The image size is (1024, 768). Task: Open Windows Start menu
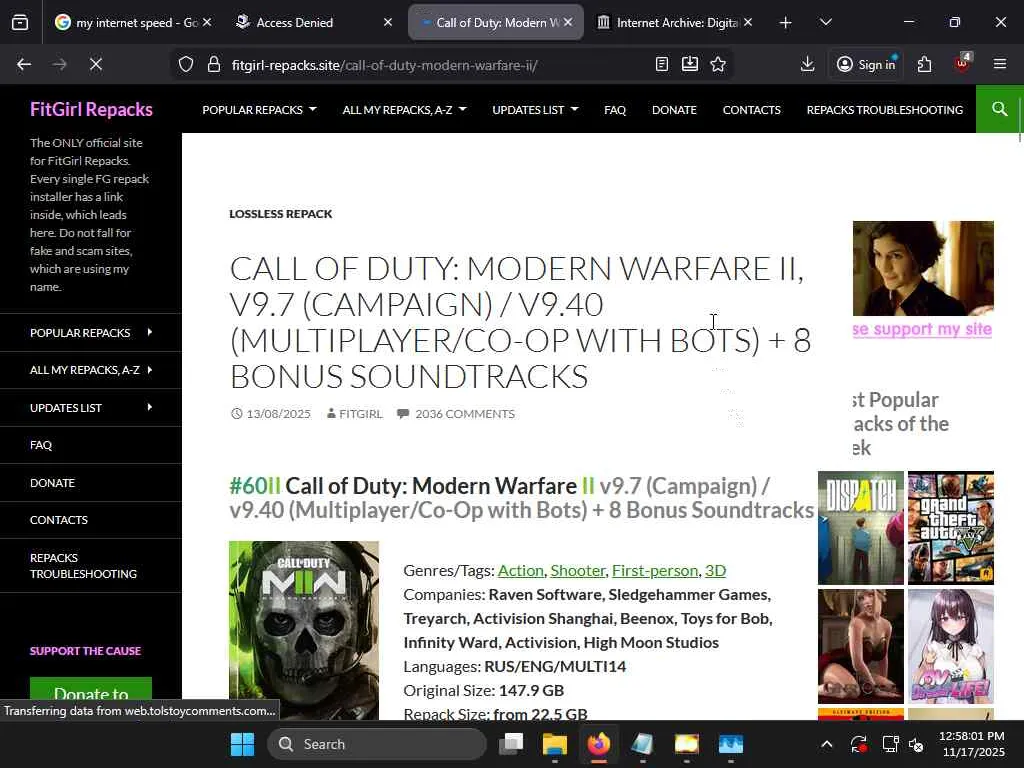click(x=242, y=744)
